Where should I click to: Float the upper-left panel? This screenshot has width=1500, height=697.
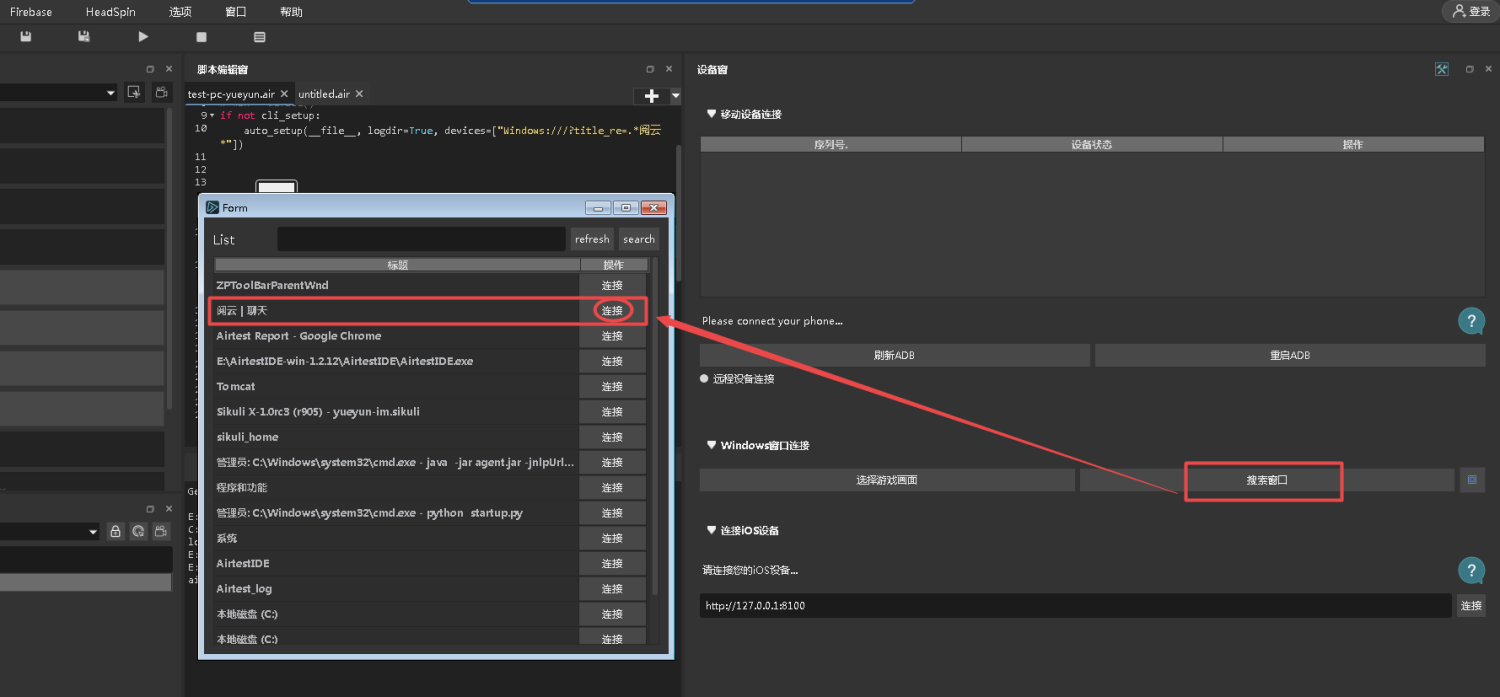tap(150, 69)
